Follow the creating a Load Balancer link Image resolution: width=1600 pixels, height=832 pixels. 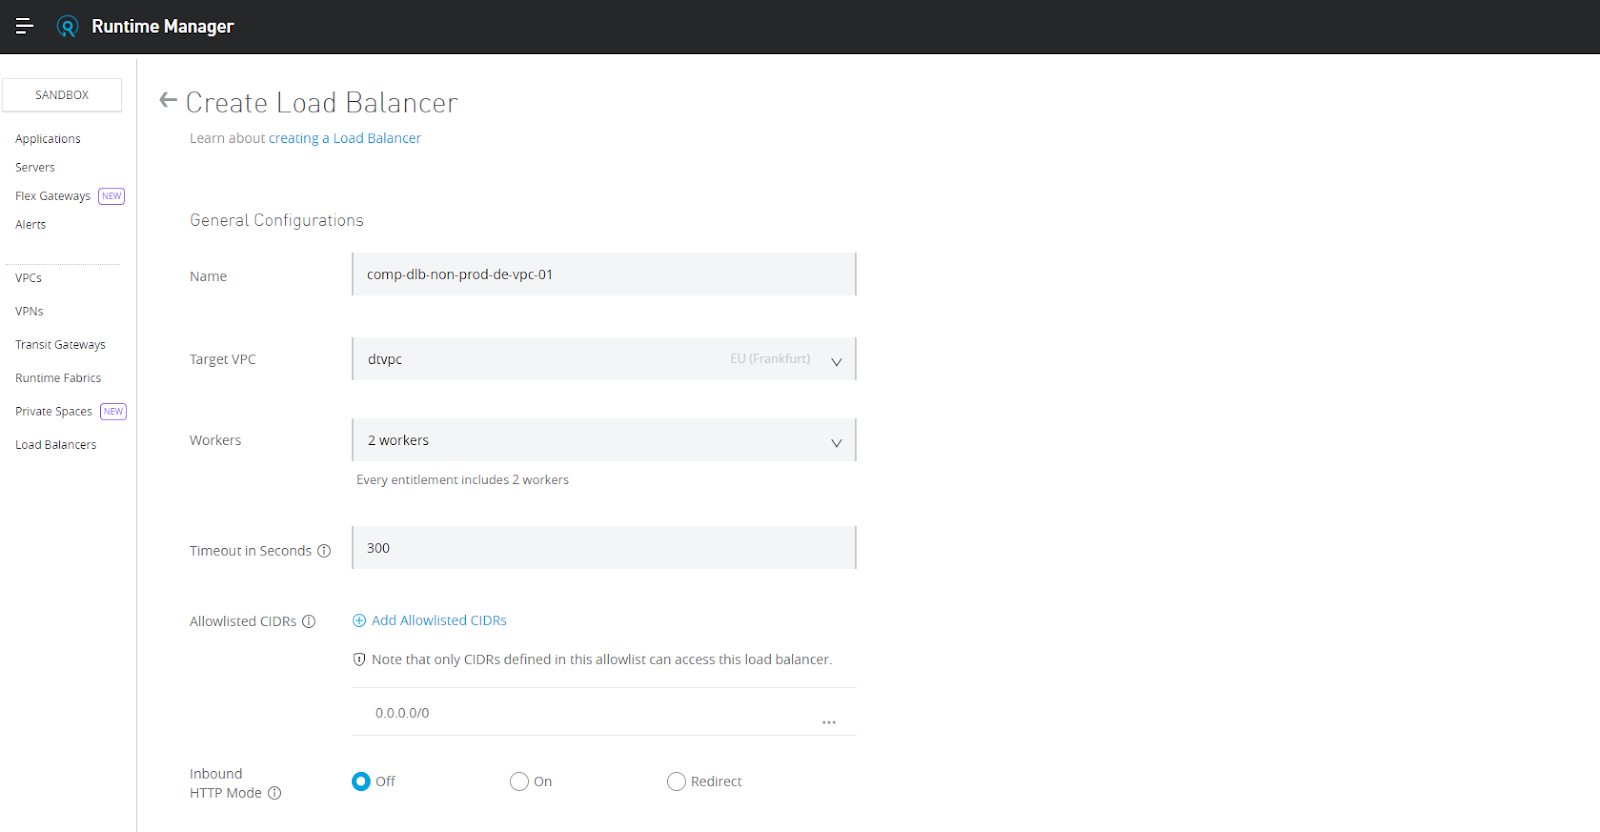(345, 138)
